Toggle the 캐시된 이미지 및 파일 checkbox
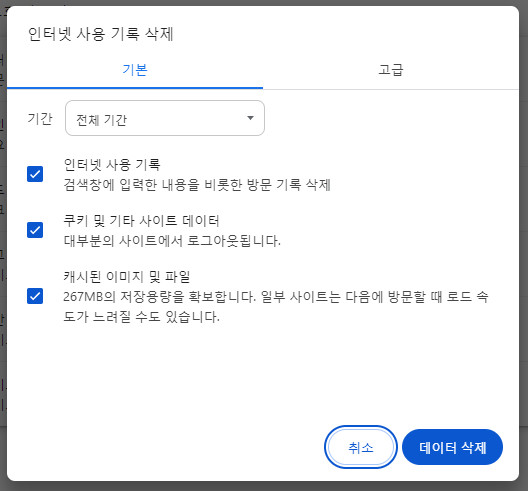 35,296
